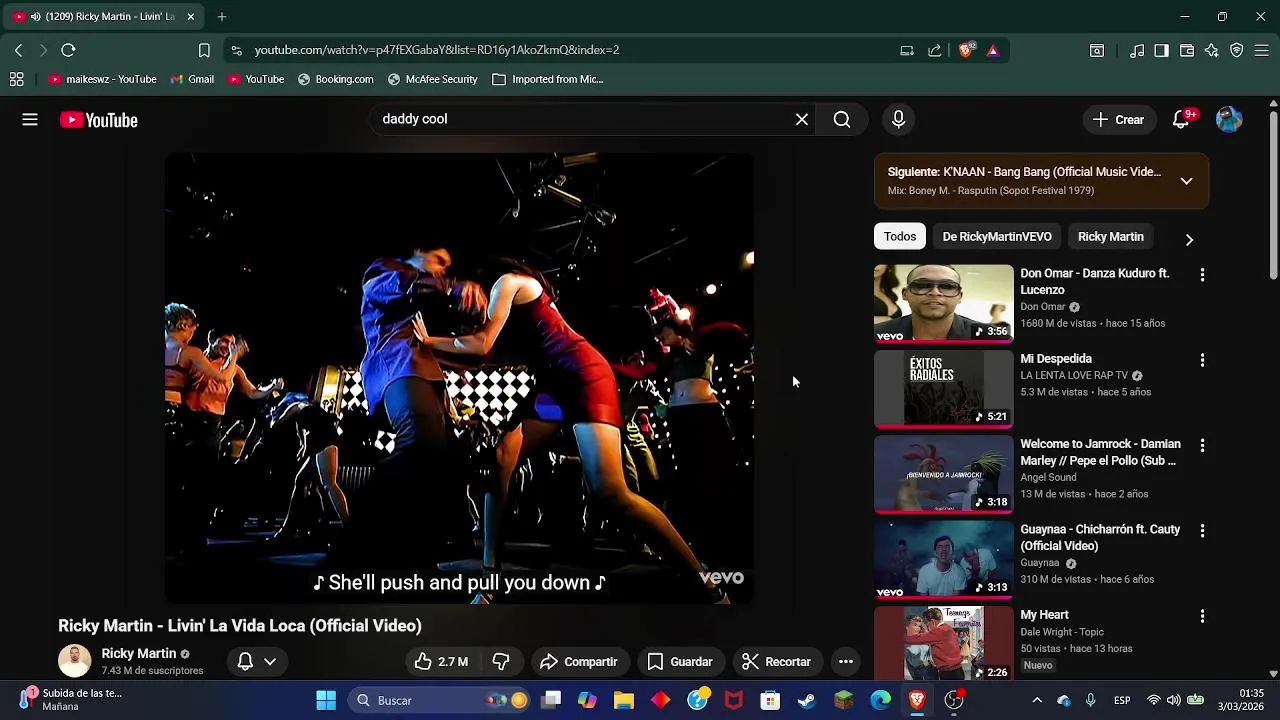Click the YouTube search magnifier button
Viewport: 1280px width, 720px height.
842,119
